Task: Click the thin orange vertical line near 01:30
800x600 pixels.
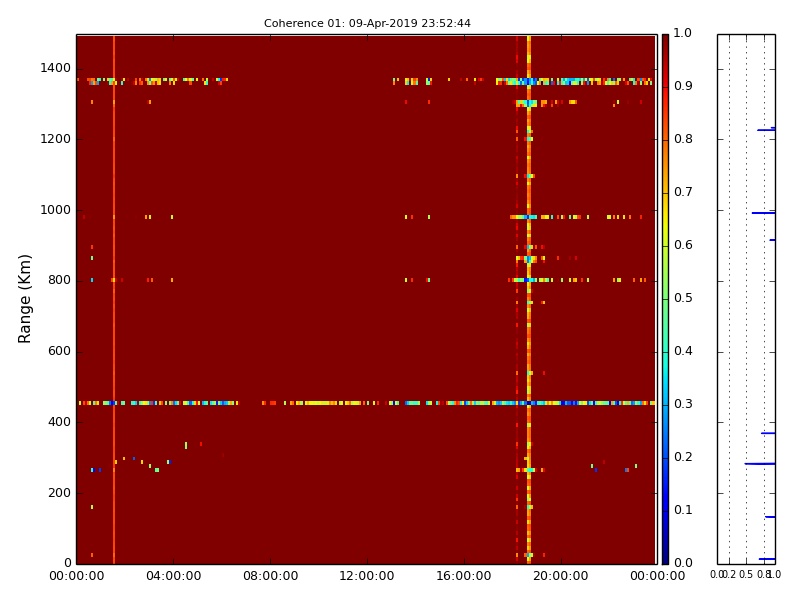Action: [114, 299]
